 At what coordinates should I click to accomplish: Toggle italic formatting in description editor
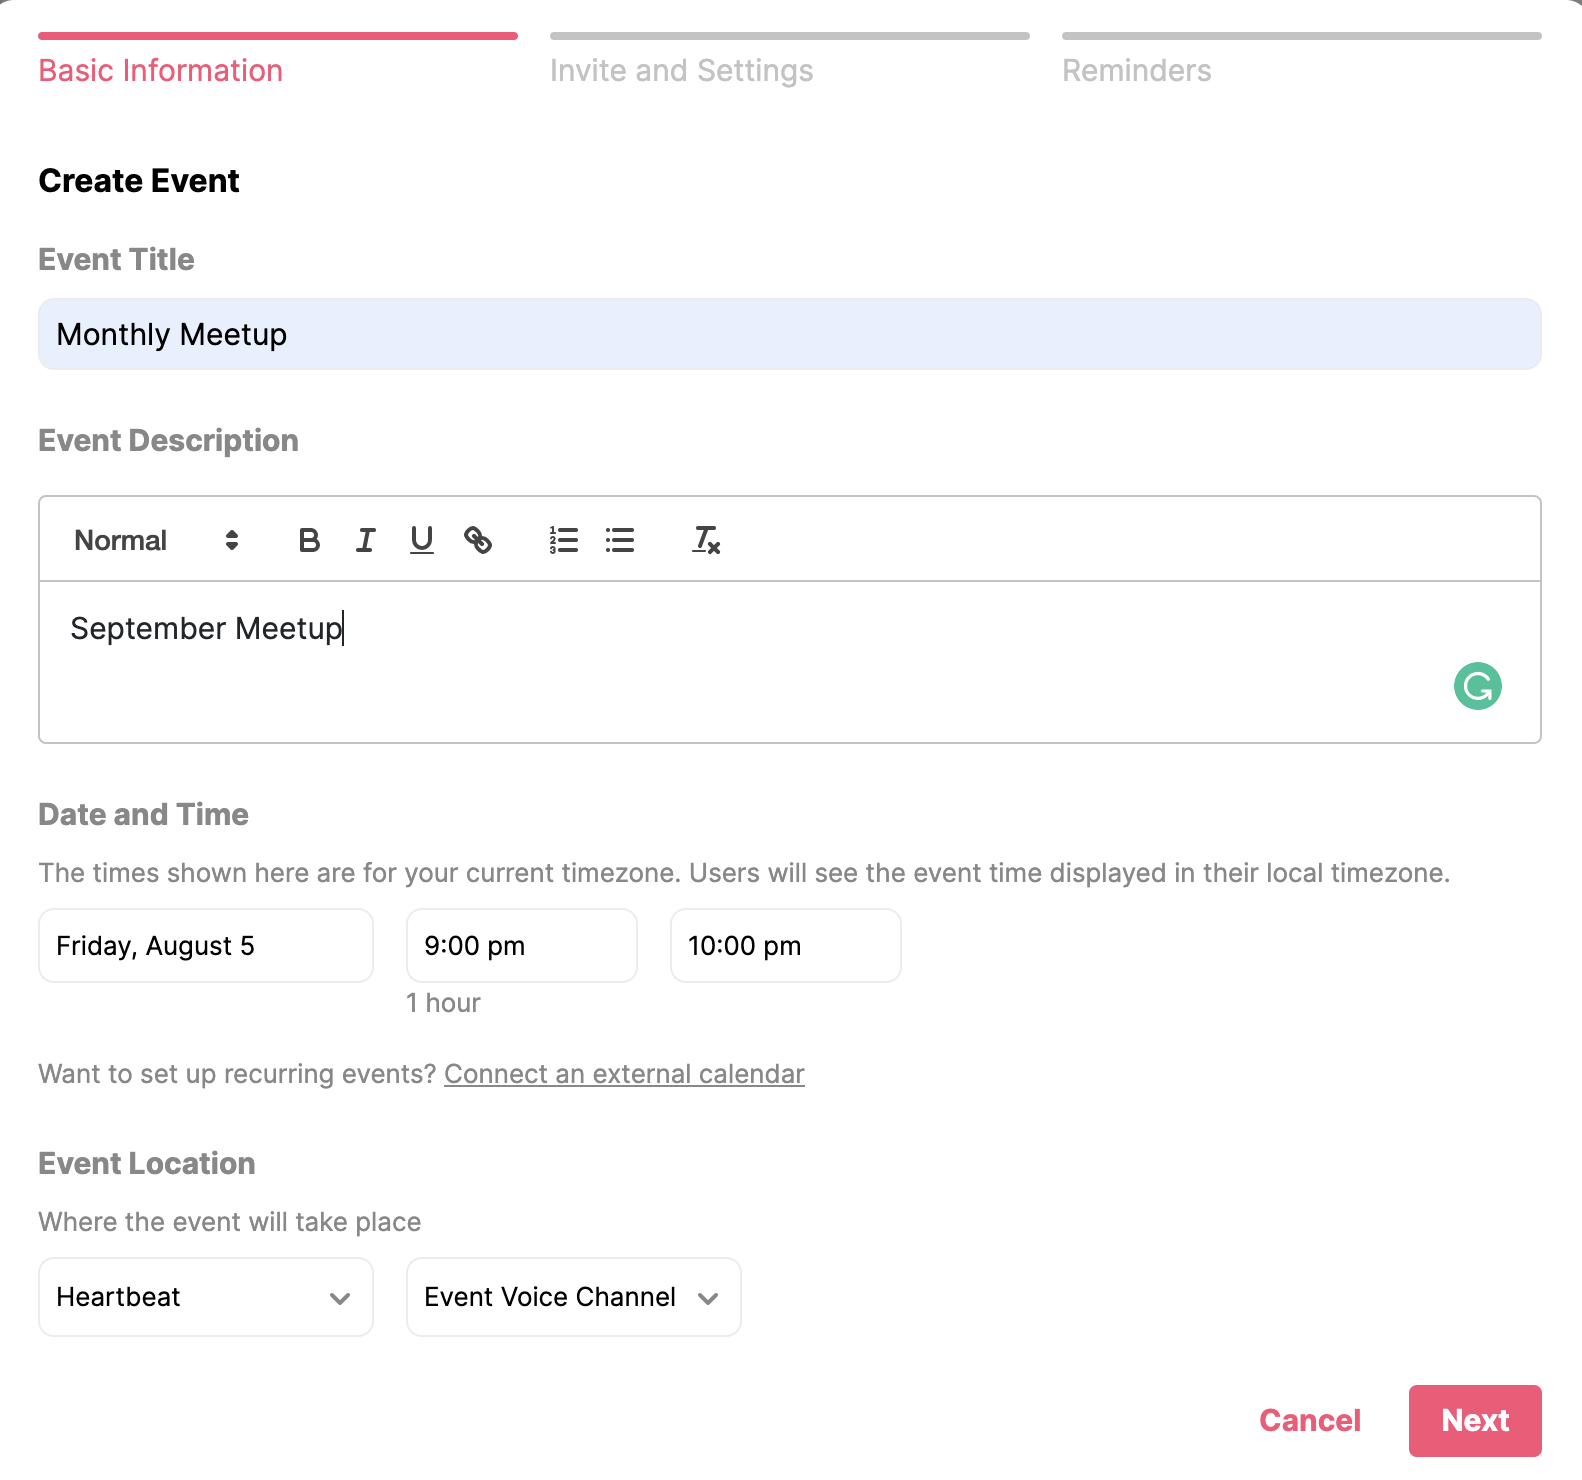tap(365, 540)
